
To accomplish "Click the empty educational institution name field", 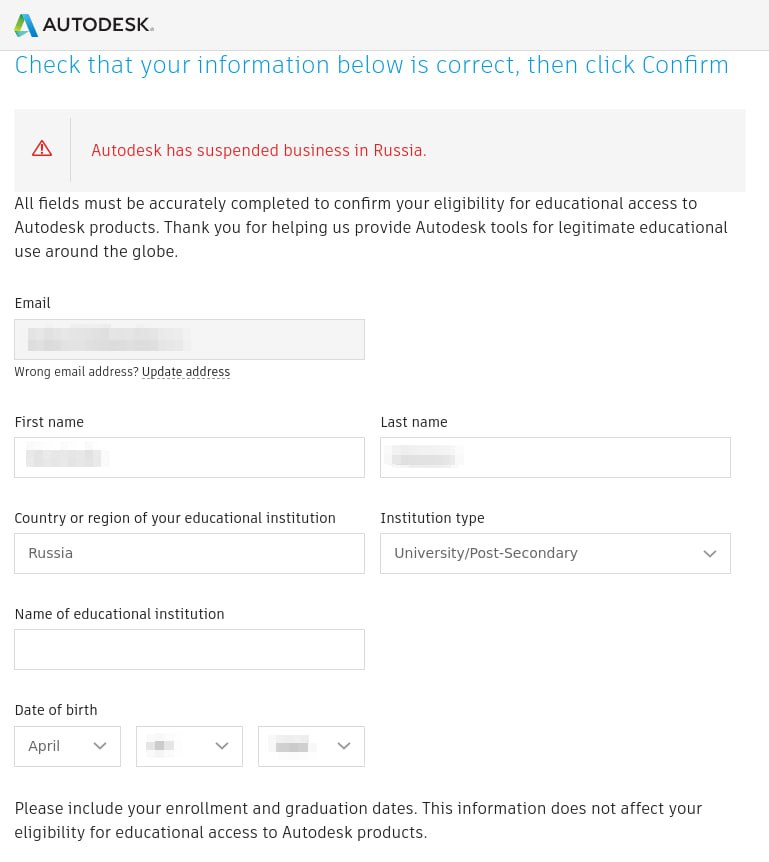I will 189,649.
